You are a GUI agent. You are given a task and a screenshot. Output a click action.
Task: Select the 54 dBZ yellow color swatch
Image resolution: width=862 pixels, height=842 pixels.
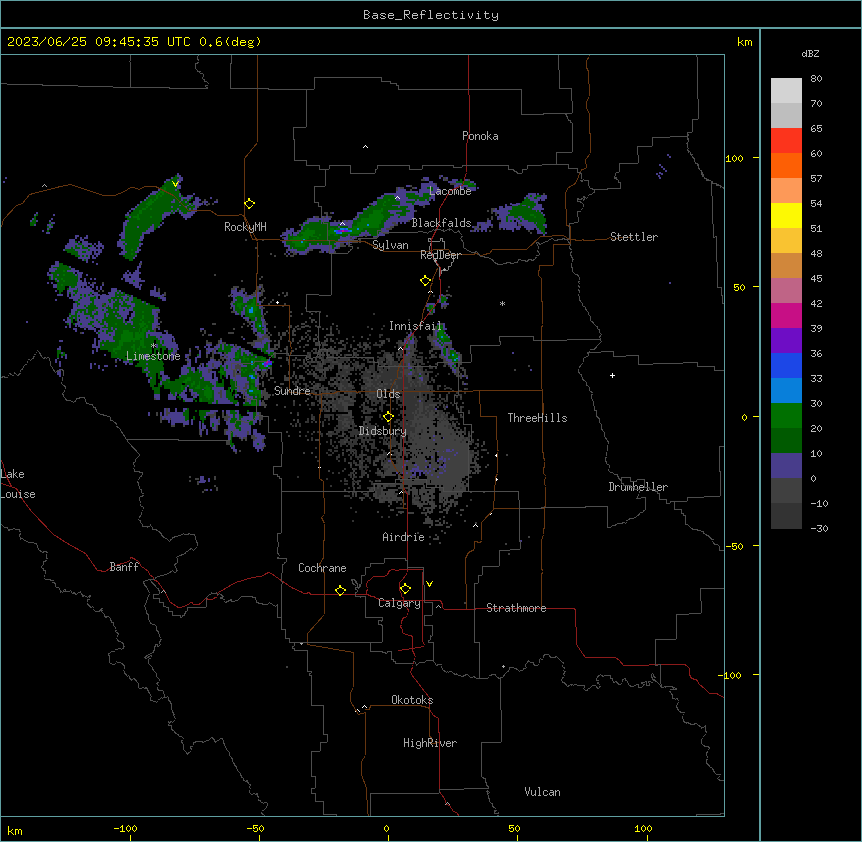pos(786,215)
